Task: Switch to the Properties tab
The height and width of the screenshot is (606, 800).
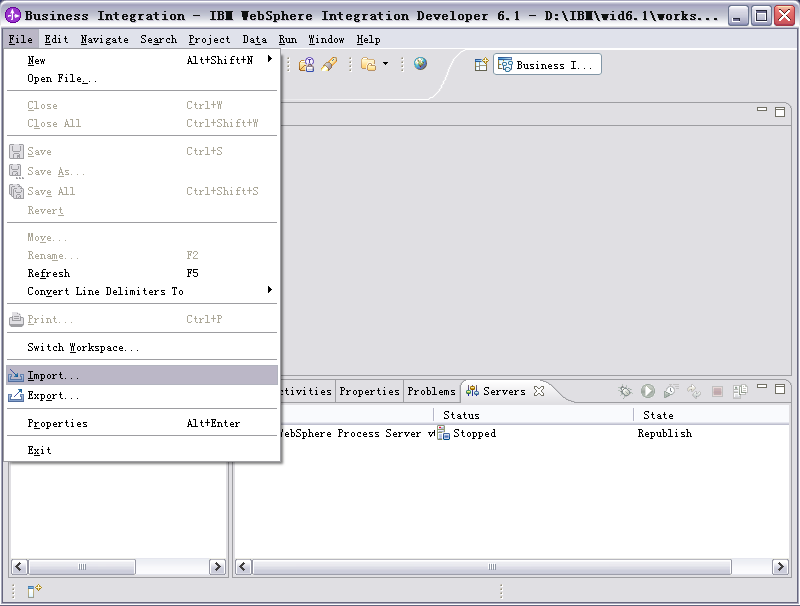Action: point(369,391)
